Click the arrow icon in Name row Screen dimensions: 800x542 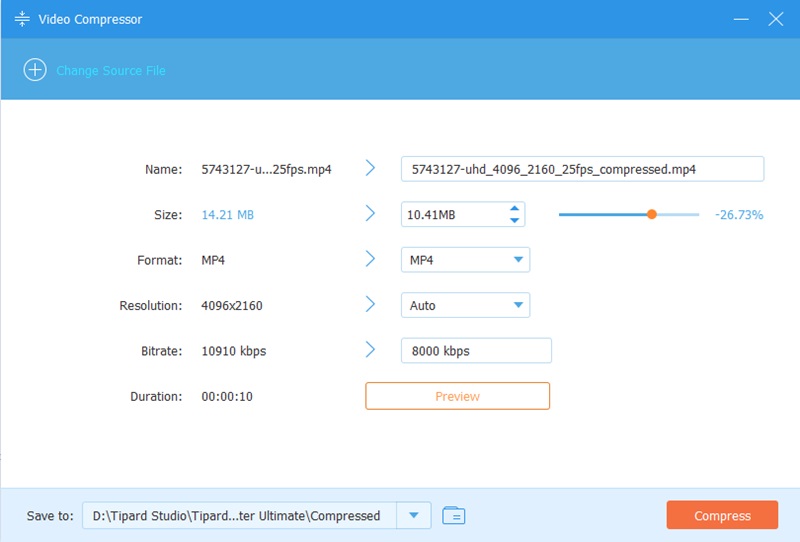click(370, 168)
